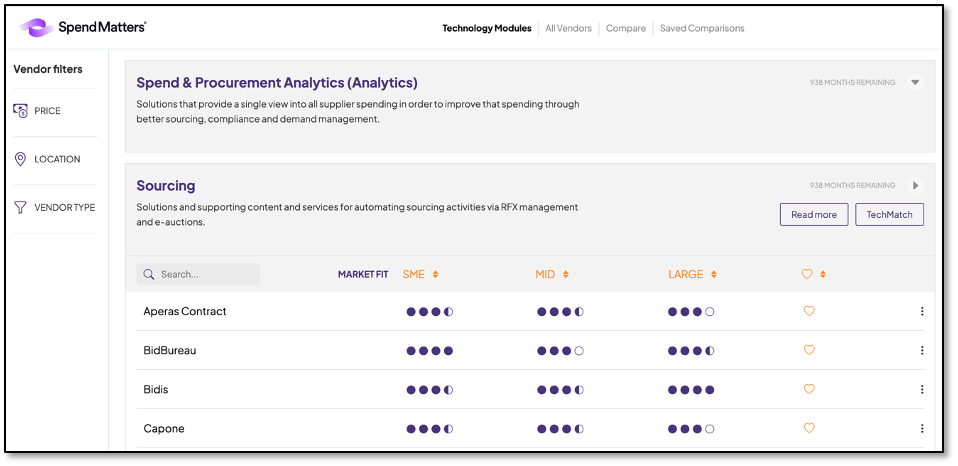The height and width of the screenshot is (466, 958).
Task: Open the LOCATION pin filter
Action: [x=20, y=159]
